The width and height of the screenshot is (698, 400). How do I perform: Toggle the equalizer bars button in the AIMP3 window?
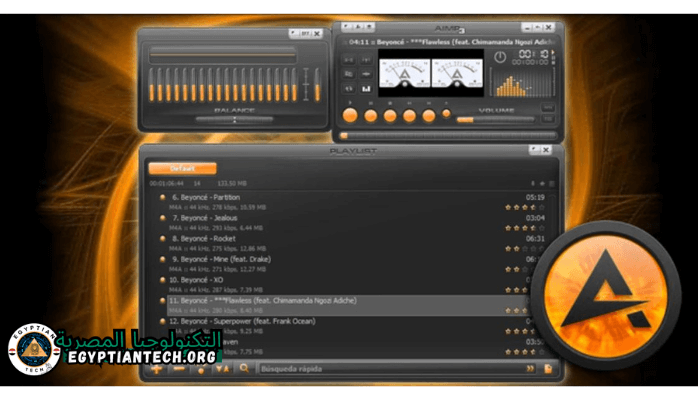[366, 89]
